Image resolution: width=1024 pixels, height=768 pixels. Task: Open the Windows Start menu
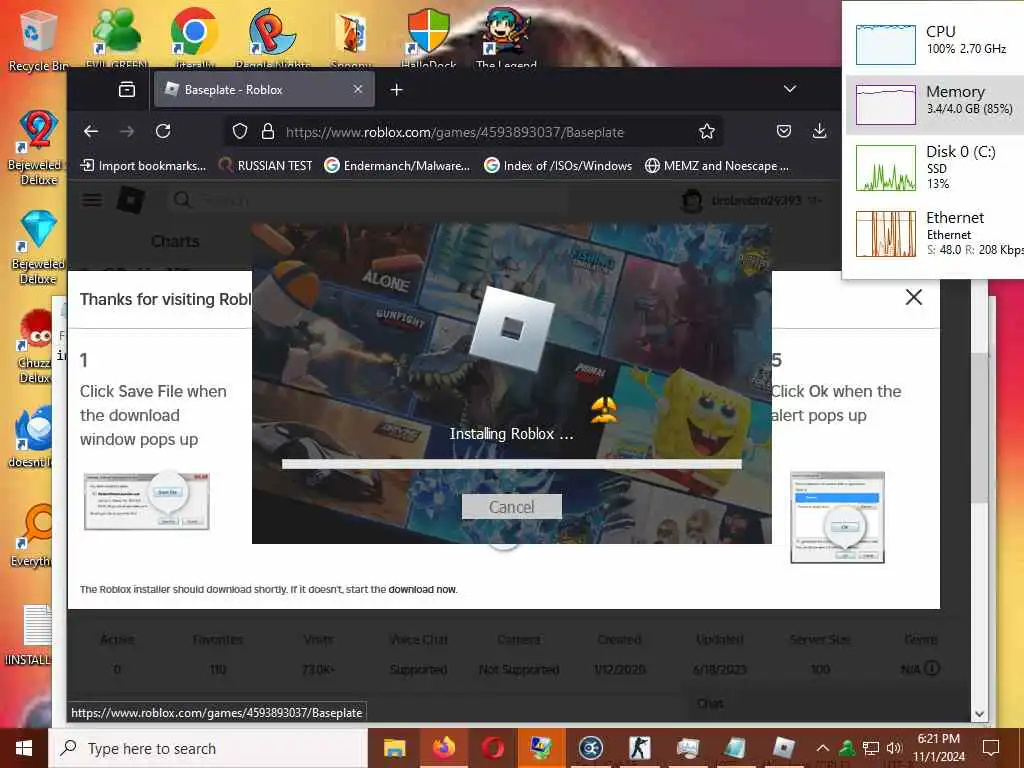24,748
